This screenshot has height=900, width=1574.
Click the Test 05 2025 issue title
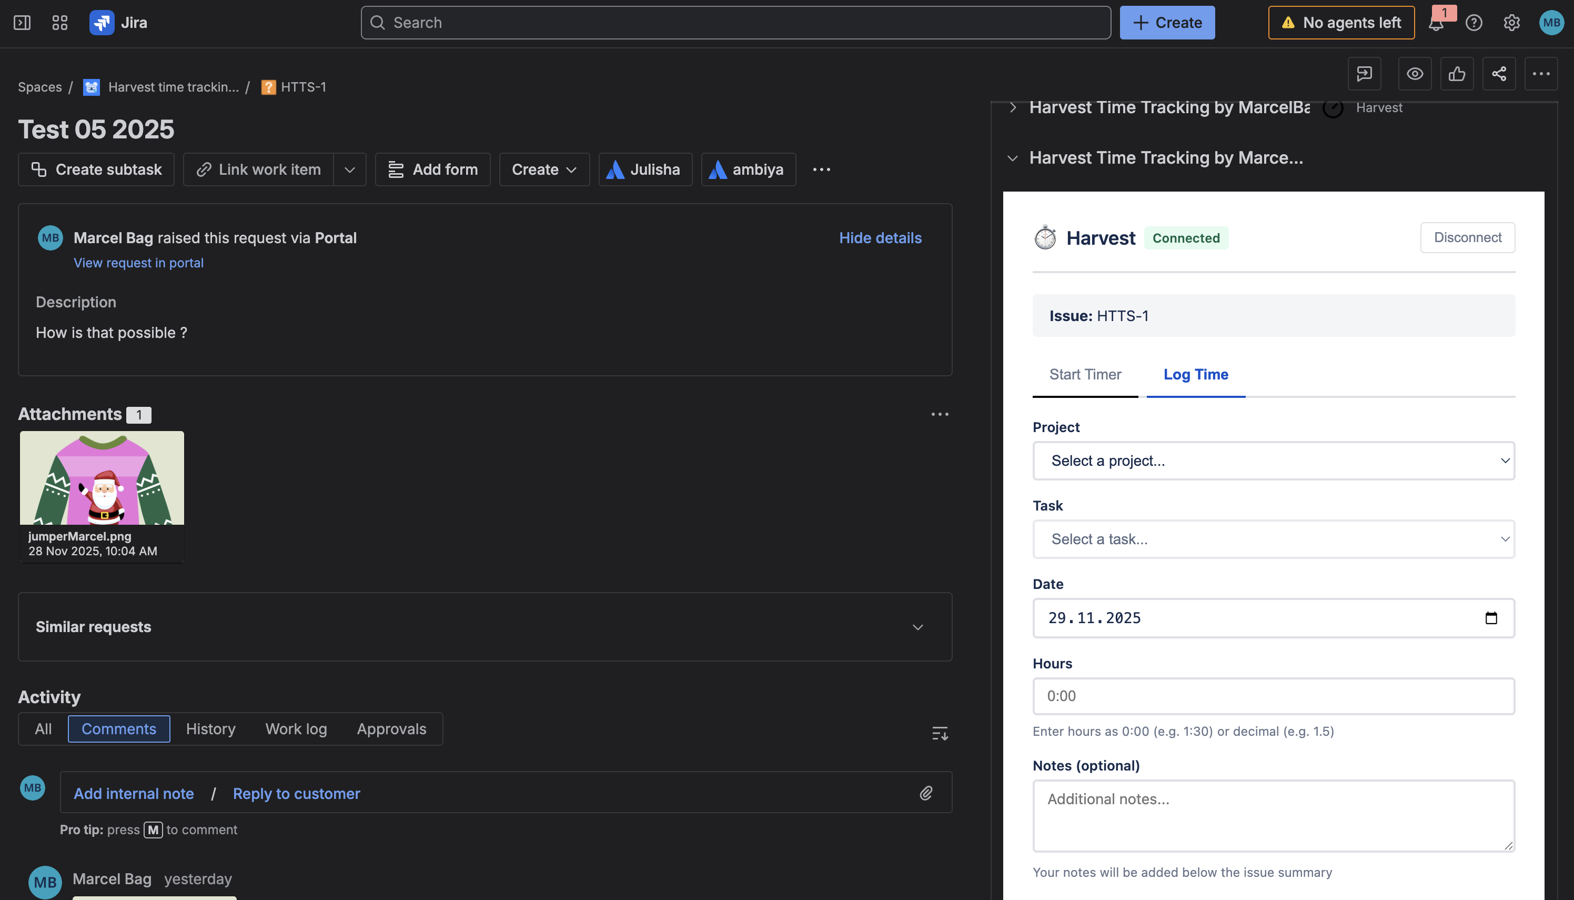96,129
